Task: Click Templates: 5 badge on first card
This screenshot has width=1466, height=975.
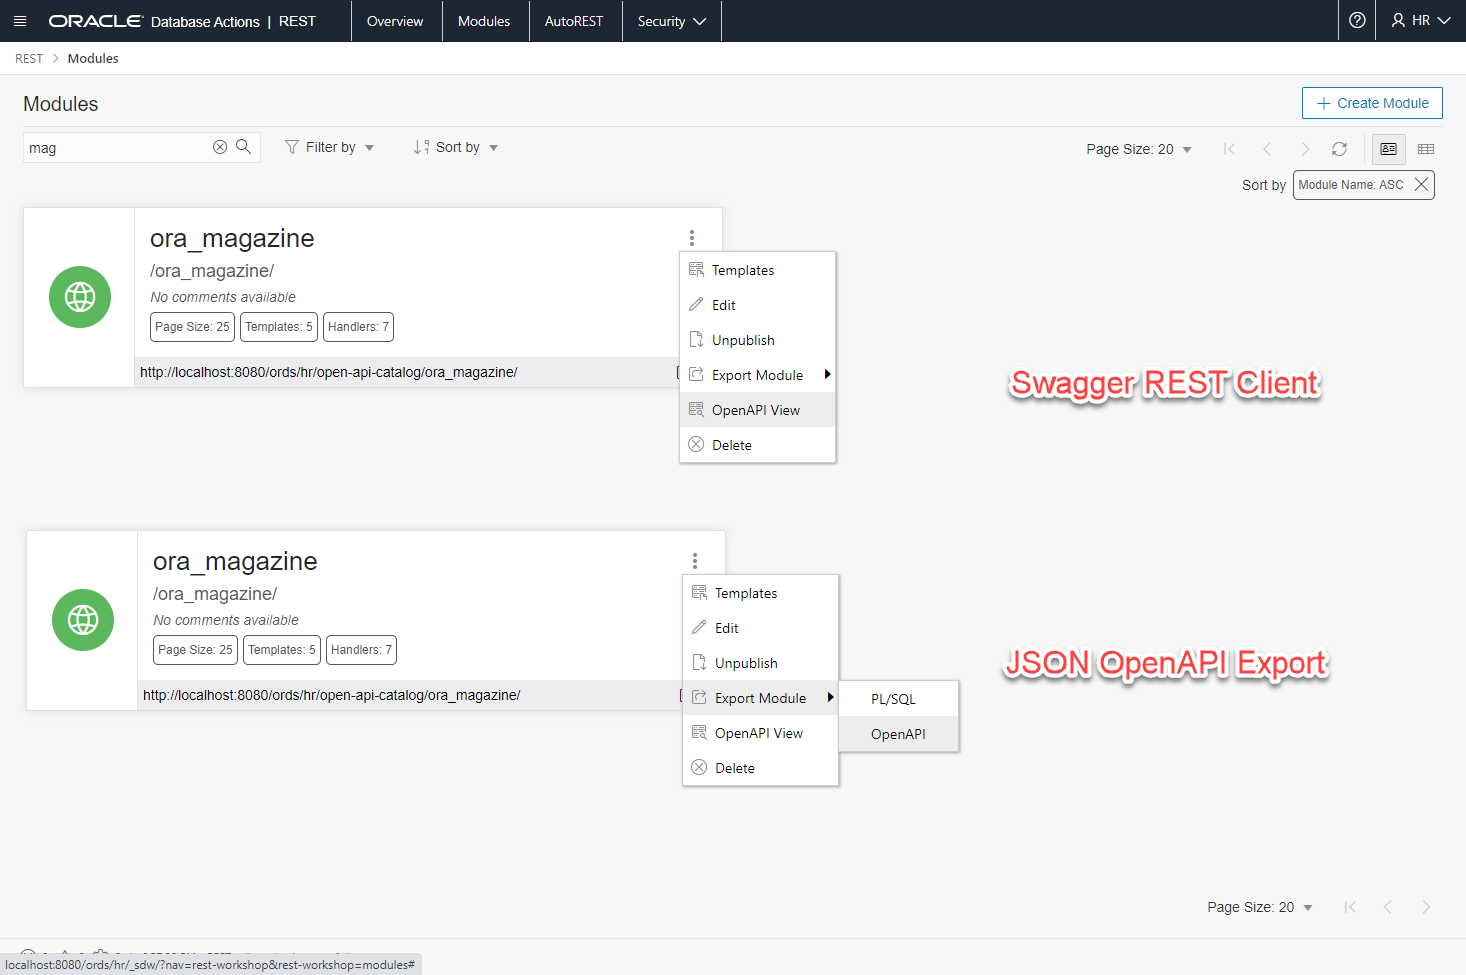Action: point(279,327)
